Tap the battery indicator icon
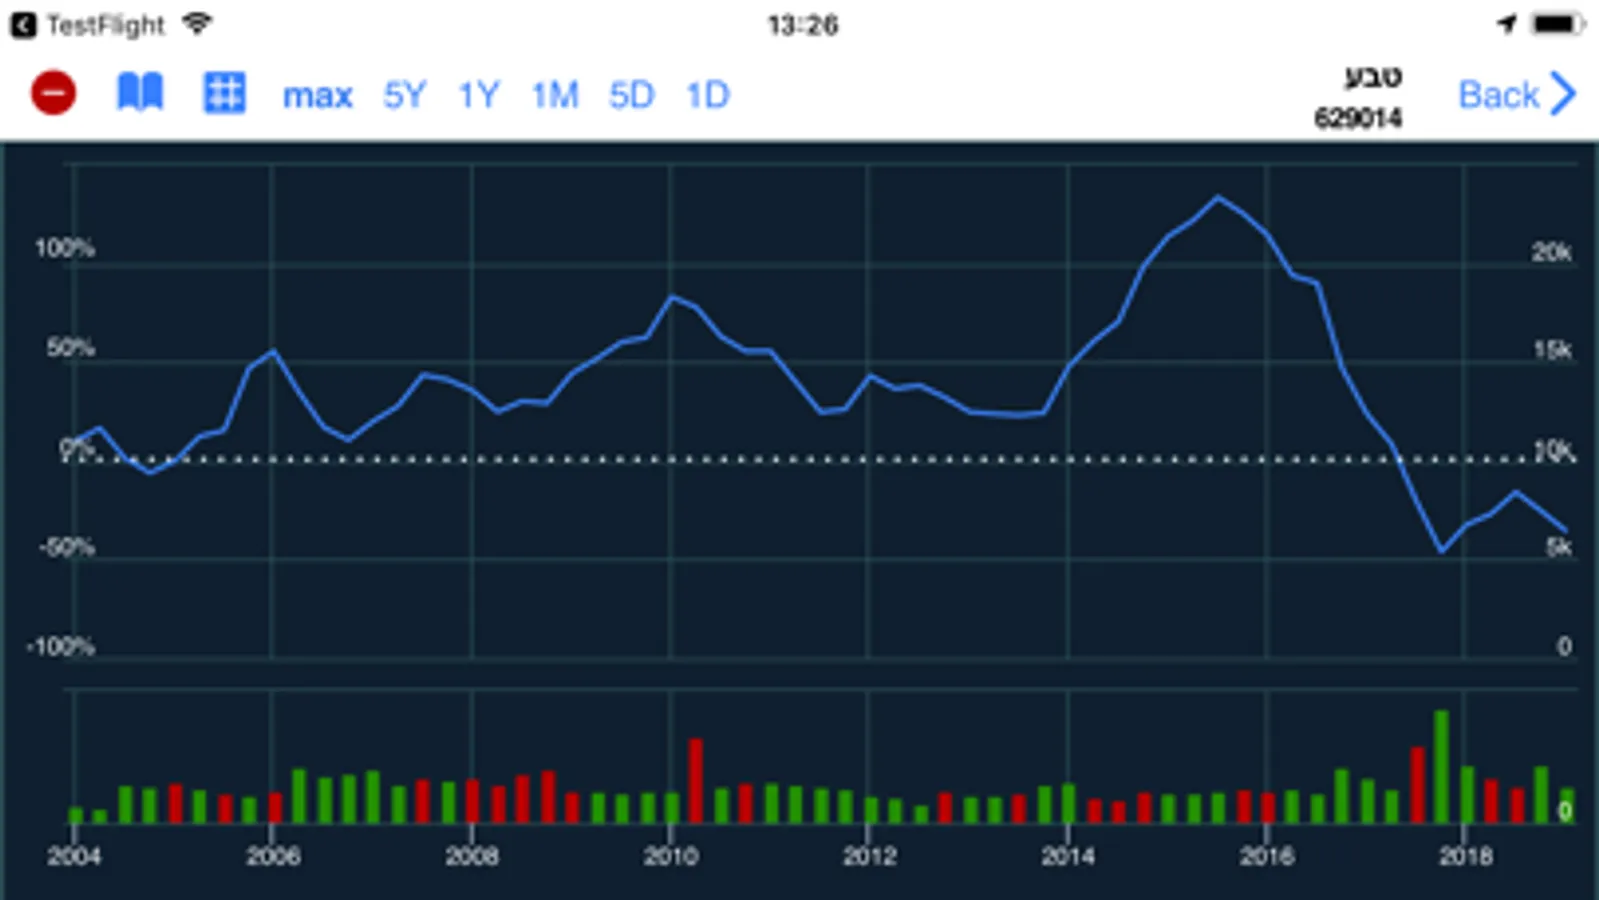The width and height of the screenshot is (1599, 900). click(1558, 23)
